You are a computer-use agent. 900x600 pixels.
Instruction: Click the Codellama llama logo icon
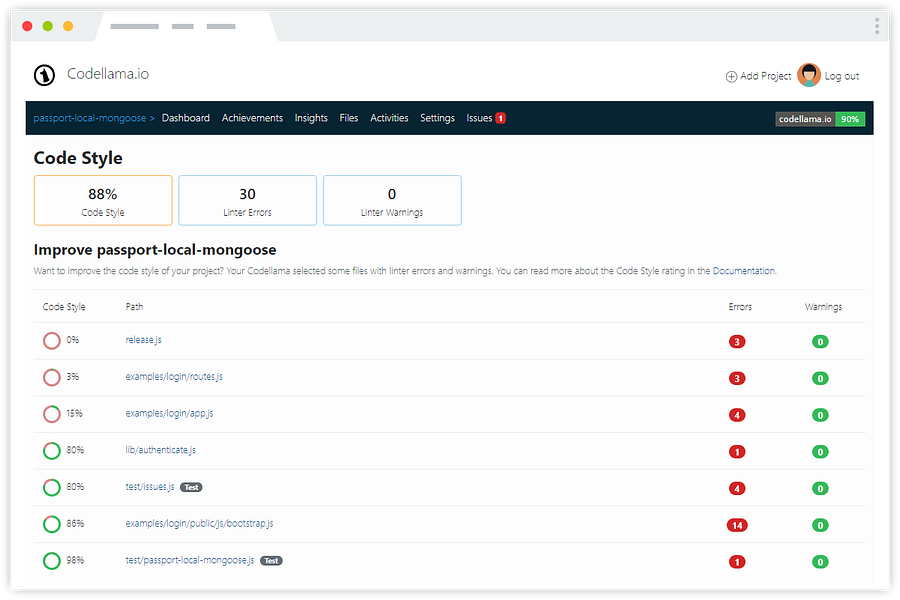pos(44,75)
